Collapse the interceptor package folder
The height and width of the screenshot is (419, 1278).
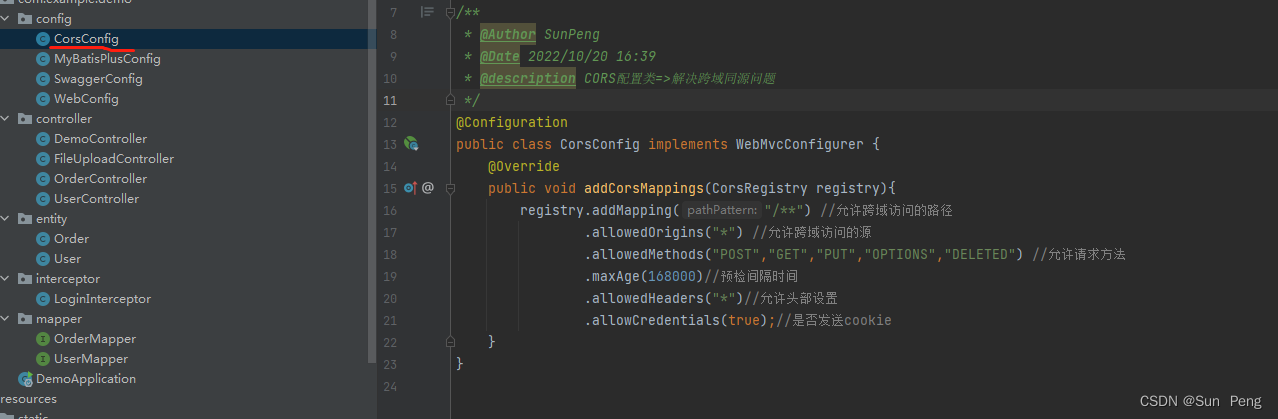point(7,279)
